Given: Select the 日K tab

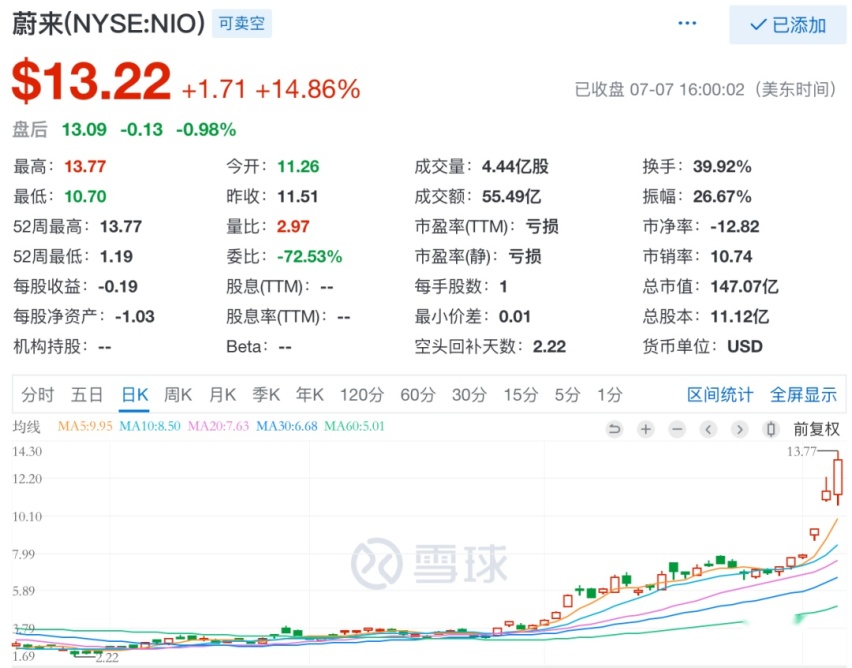Looking at the screenshot, I should point(134,395).
